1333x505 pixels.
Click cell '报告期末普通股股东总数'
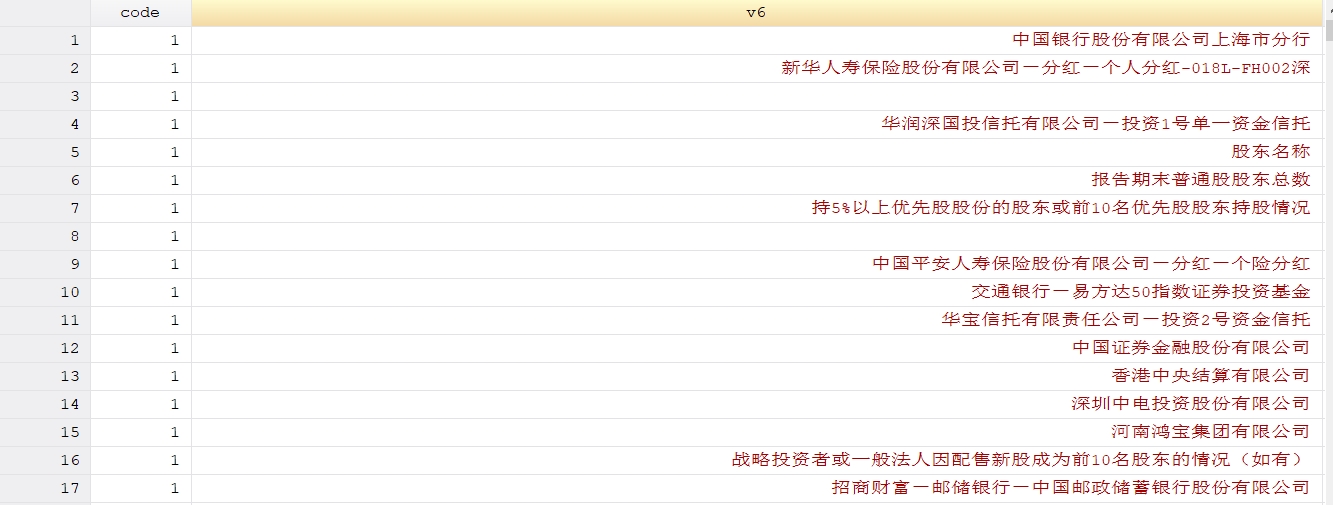tap(757, 180)
